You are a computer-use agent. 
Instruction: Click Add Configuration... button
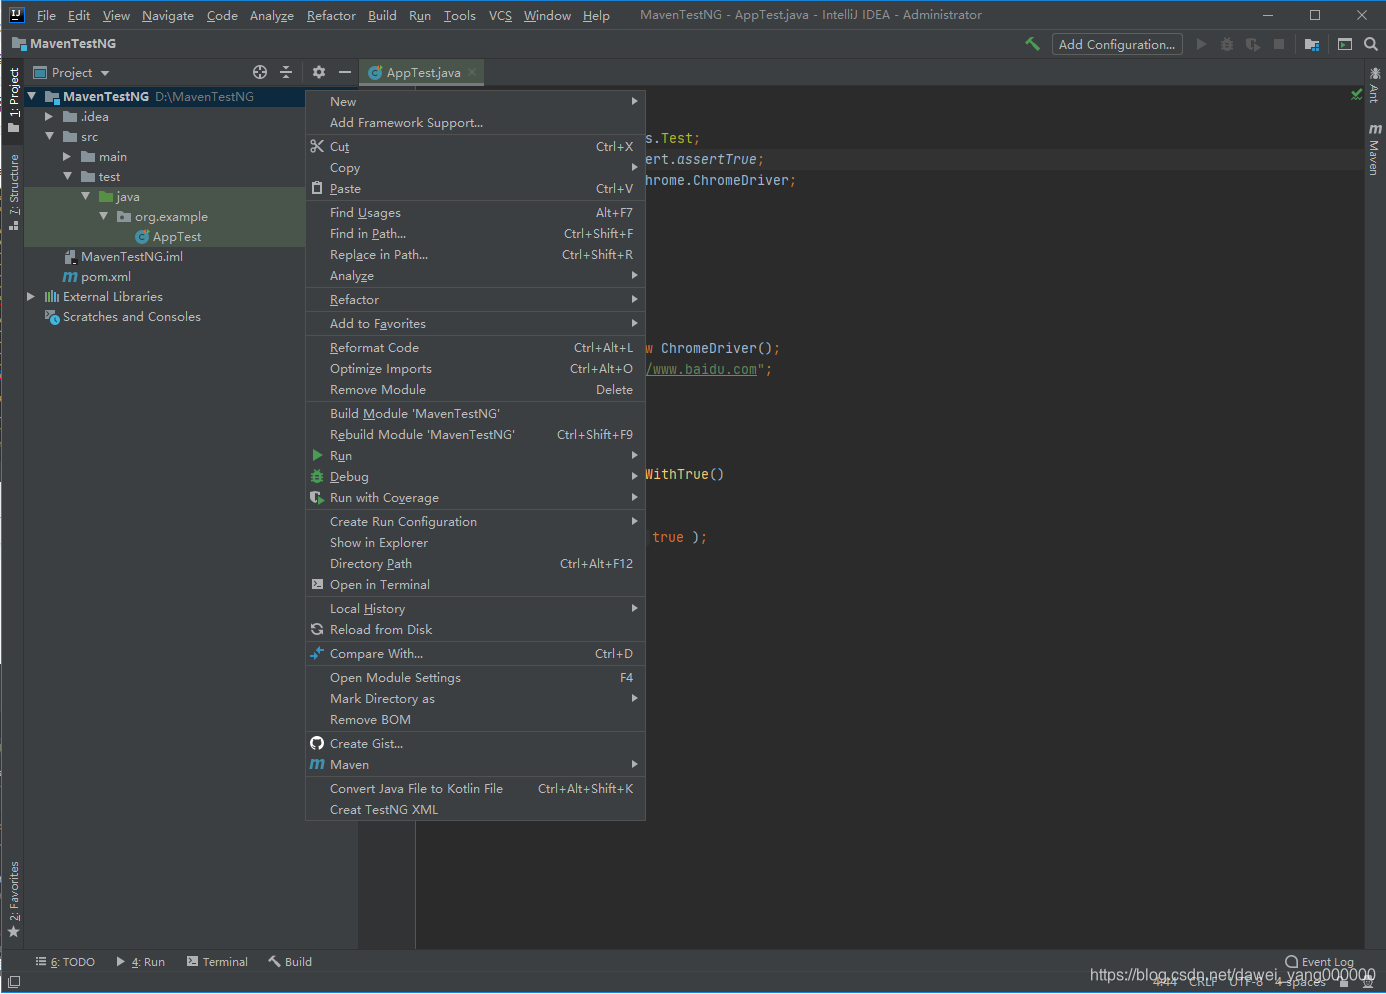pos(1117,44)
